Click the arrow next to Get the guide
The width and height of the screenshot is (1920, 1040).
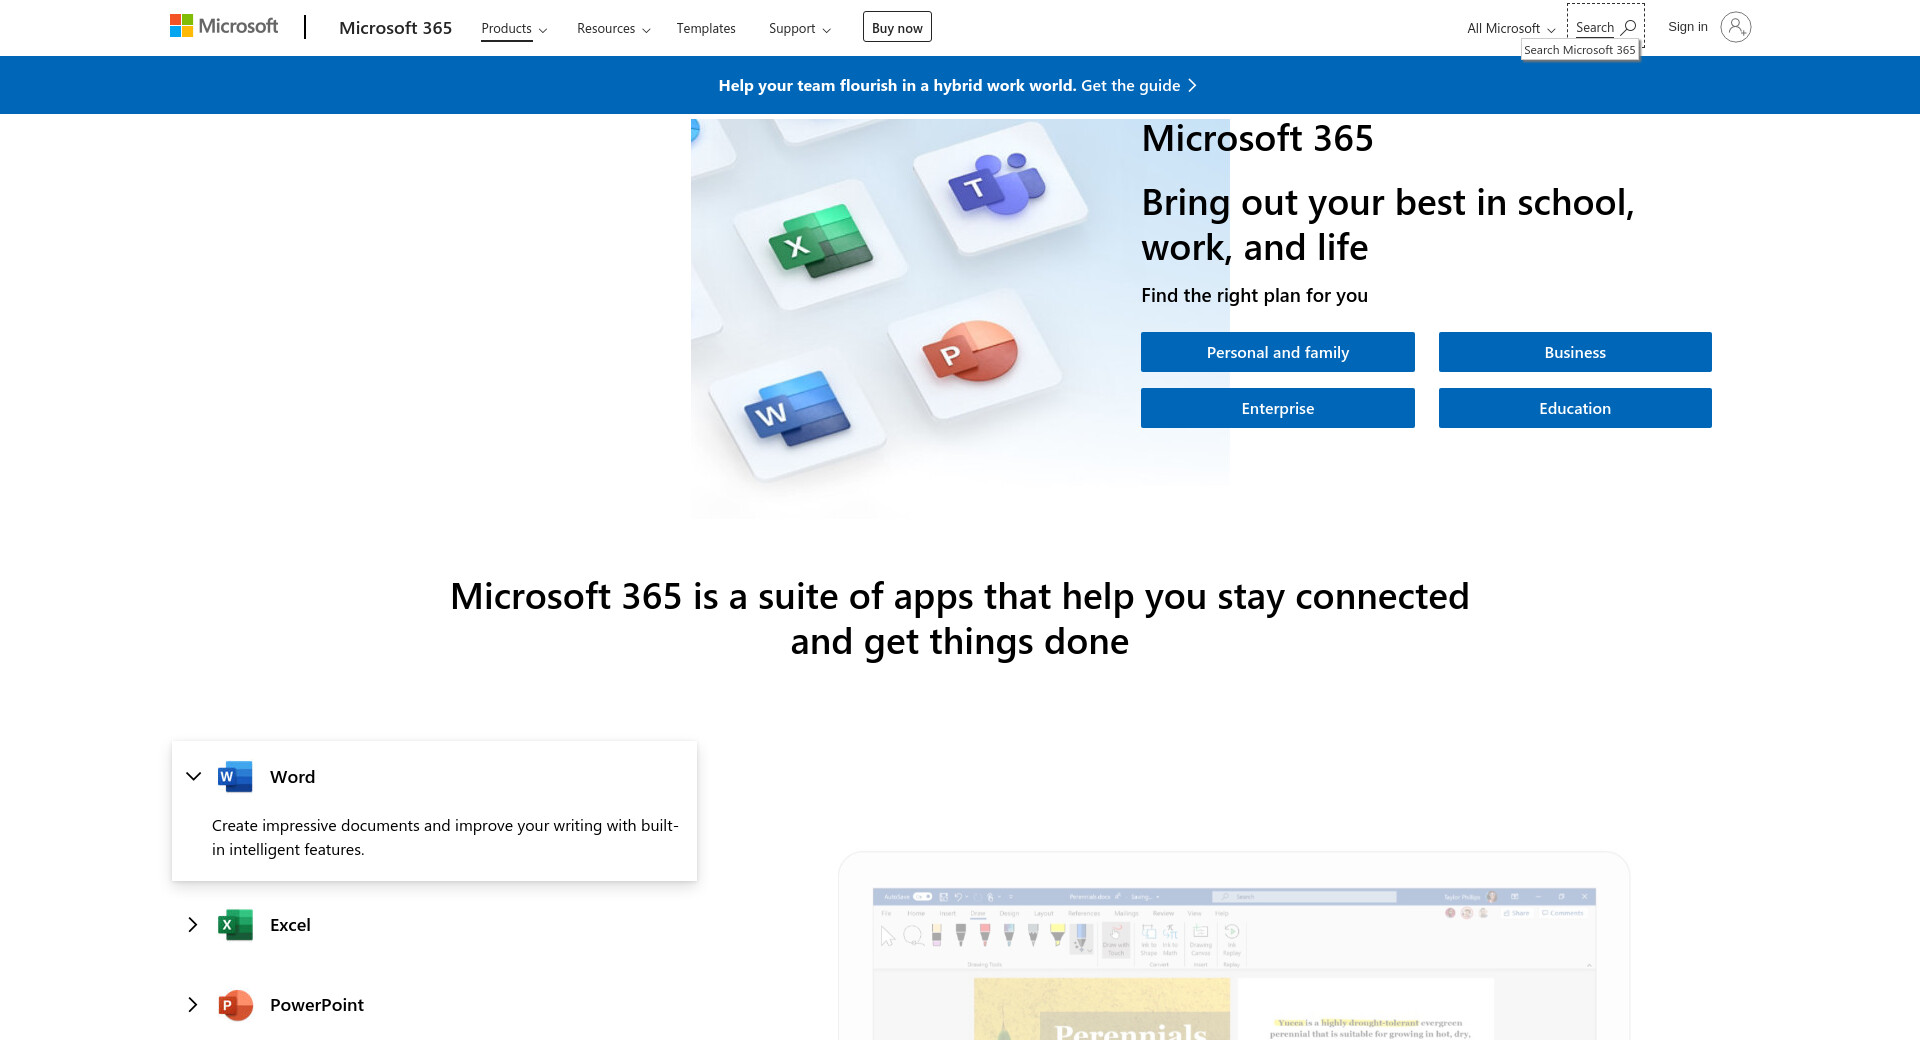(x=1192, y=86)
